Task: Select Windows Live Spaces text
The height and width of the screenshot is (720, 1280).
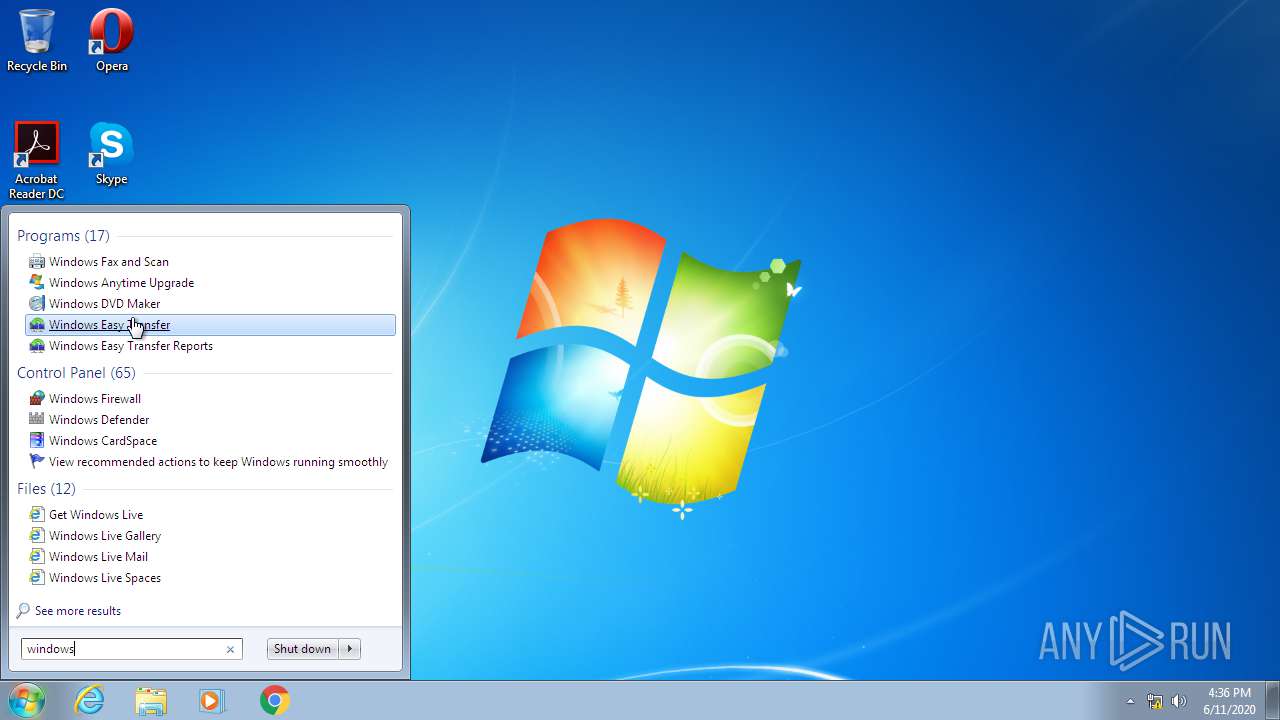Action: pyautogui.click(x=105, y=578)
